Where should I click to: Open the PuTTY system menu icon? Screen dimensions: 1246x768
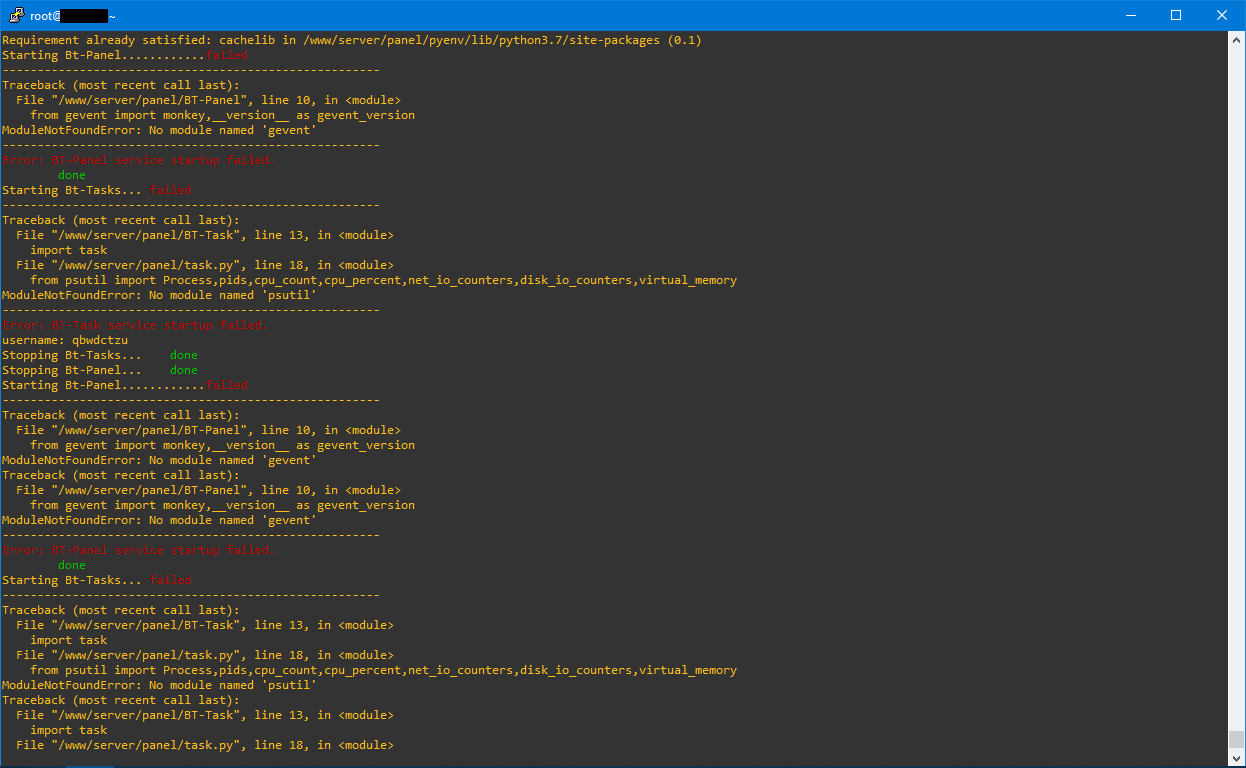point(14,15)
